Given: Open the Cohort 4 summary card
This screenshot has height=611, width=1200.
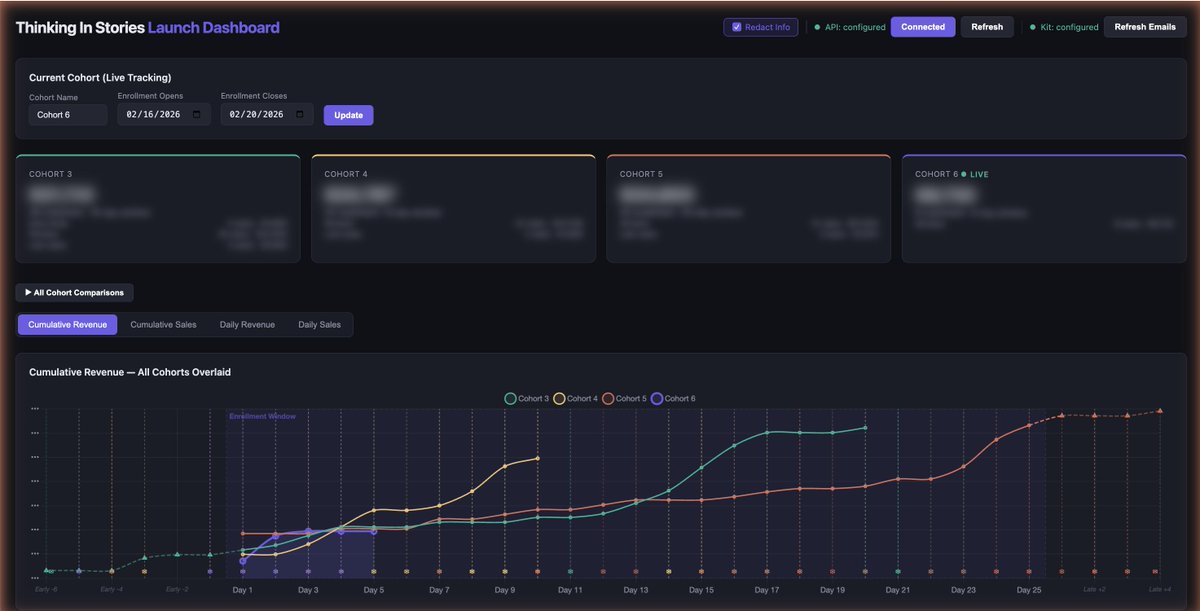Looking at the screenshot, I should [x=453, y=209].
